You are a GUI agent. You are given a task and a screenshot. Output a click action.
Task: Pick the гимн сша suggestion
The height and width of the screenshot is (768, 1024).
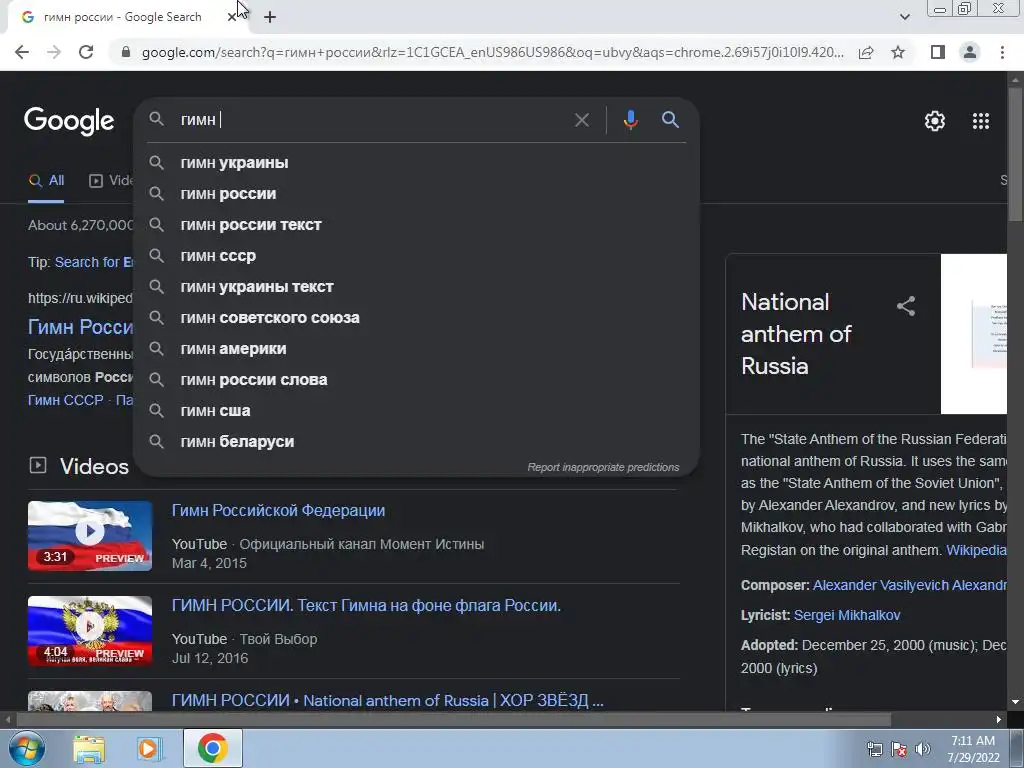click(x=416, y=411)
